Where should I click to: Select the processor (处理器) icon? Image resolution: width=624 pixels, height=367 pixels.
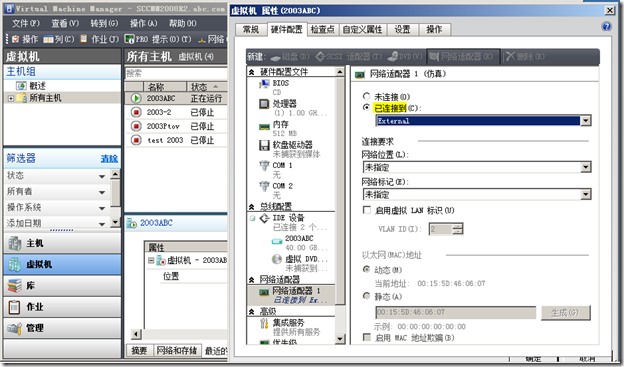[264, 104]
